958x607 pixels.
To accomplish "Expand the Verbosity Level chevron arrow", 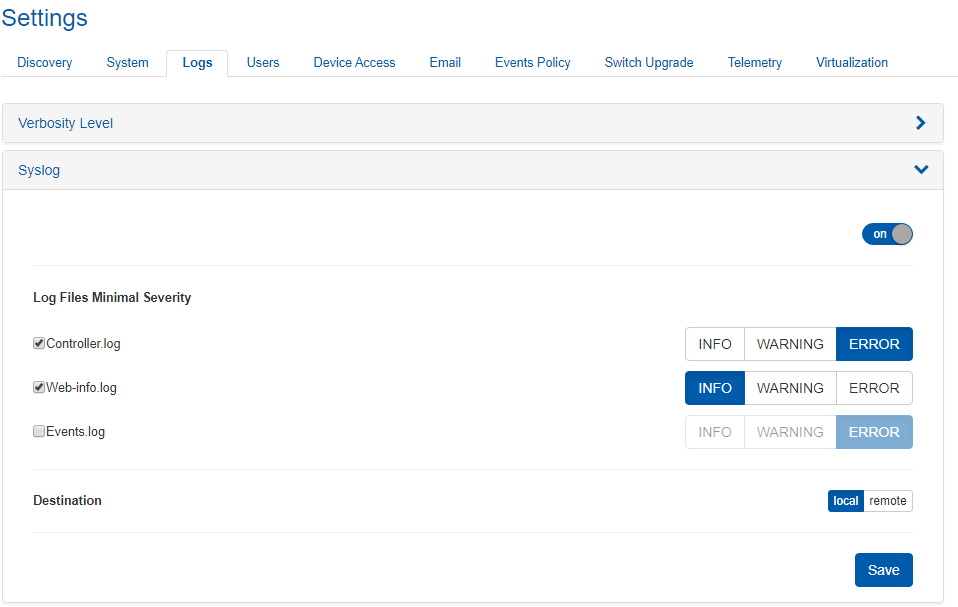I will coord(921,123).
